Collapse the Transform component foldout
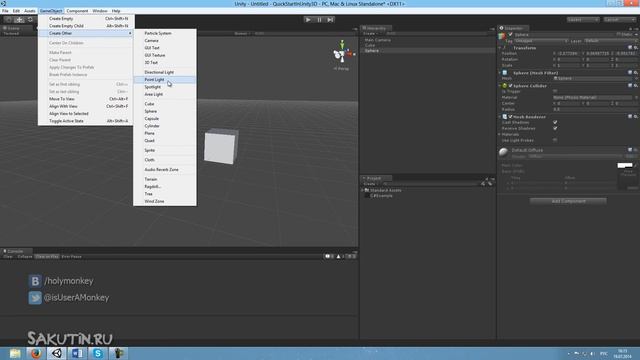This screenshot has height=360, width=640. pos(500,48)
